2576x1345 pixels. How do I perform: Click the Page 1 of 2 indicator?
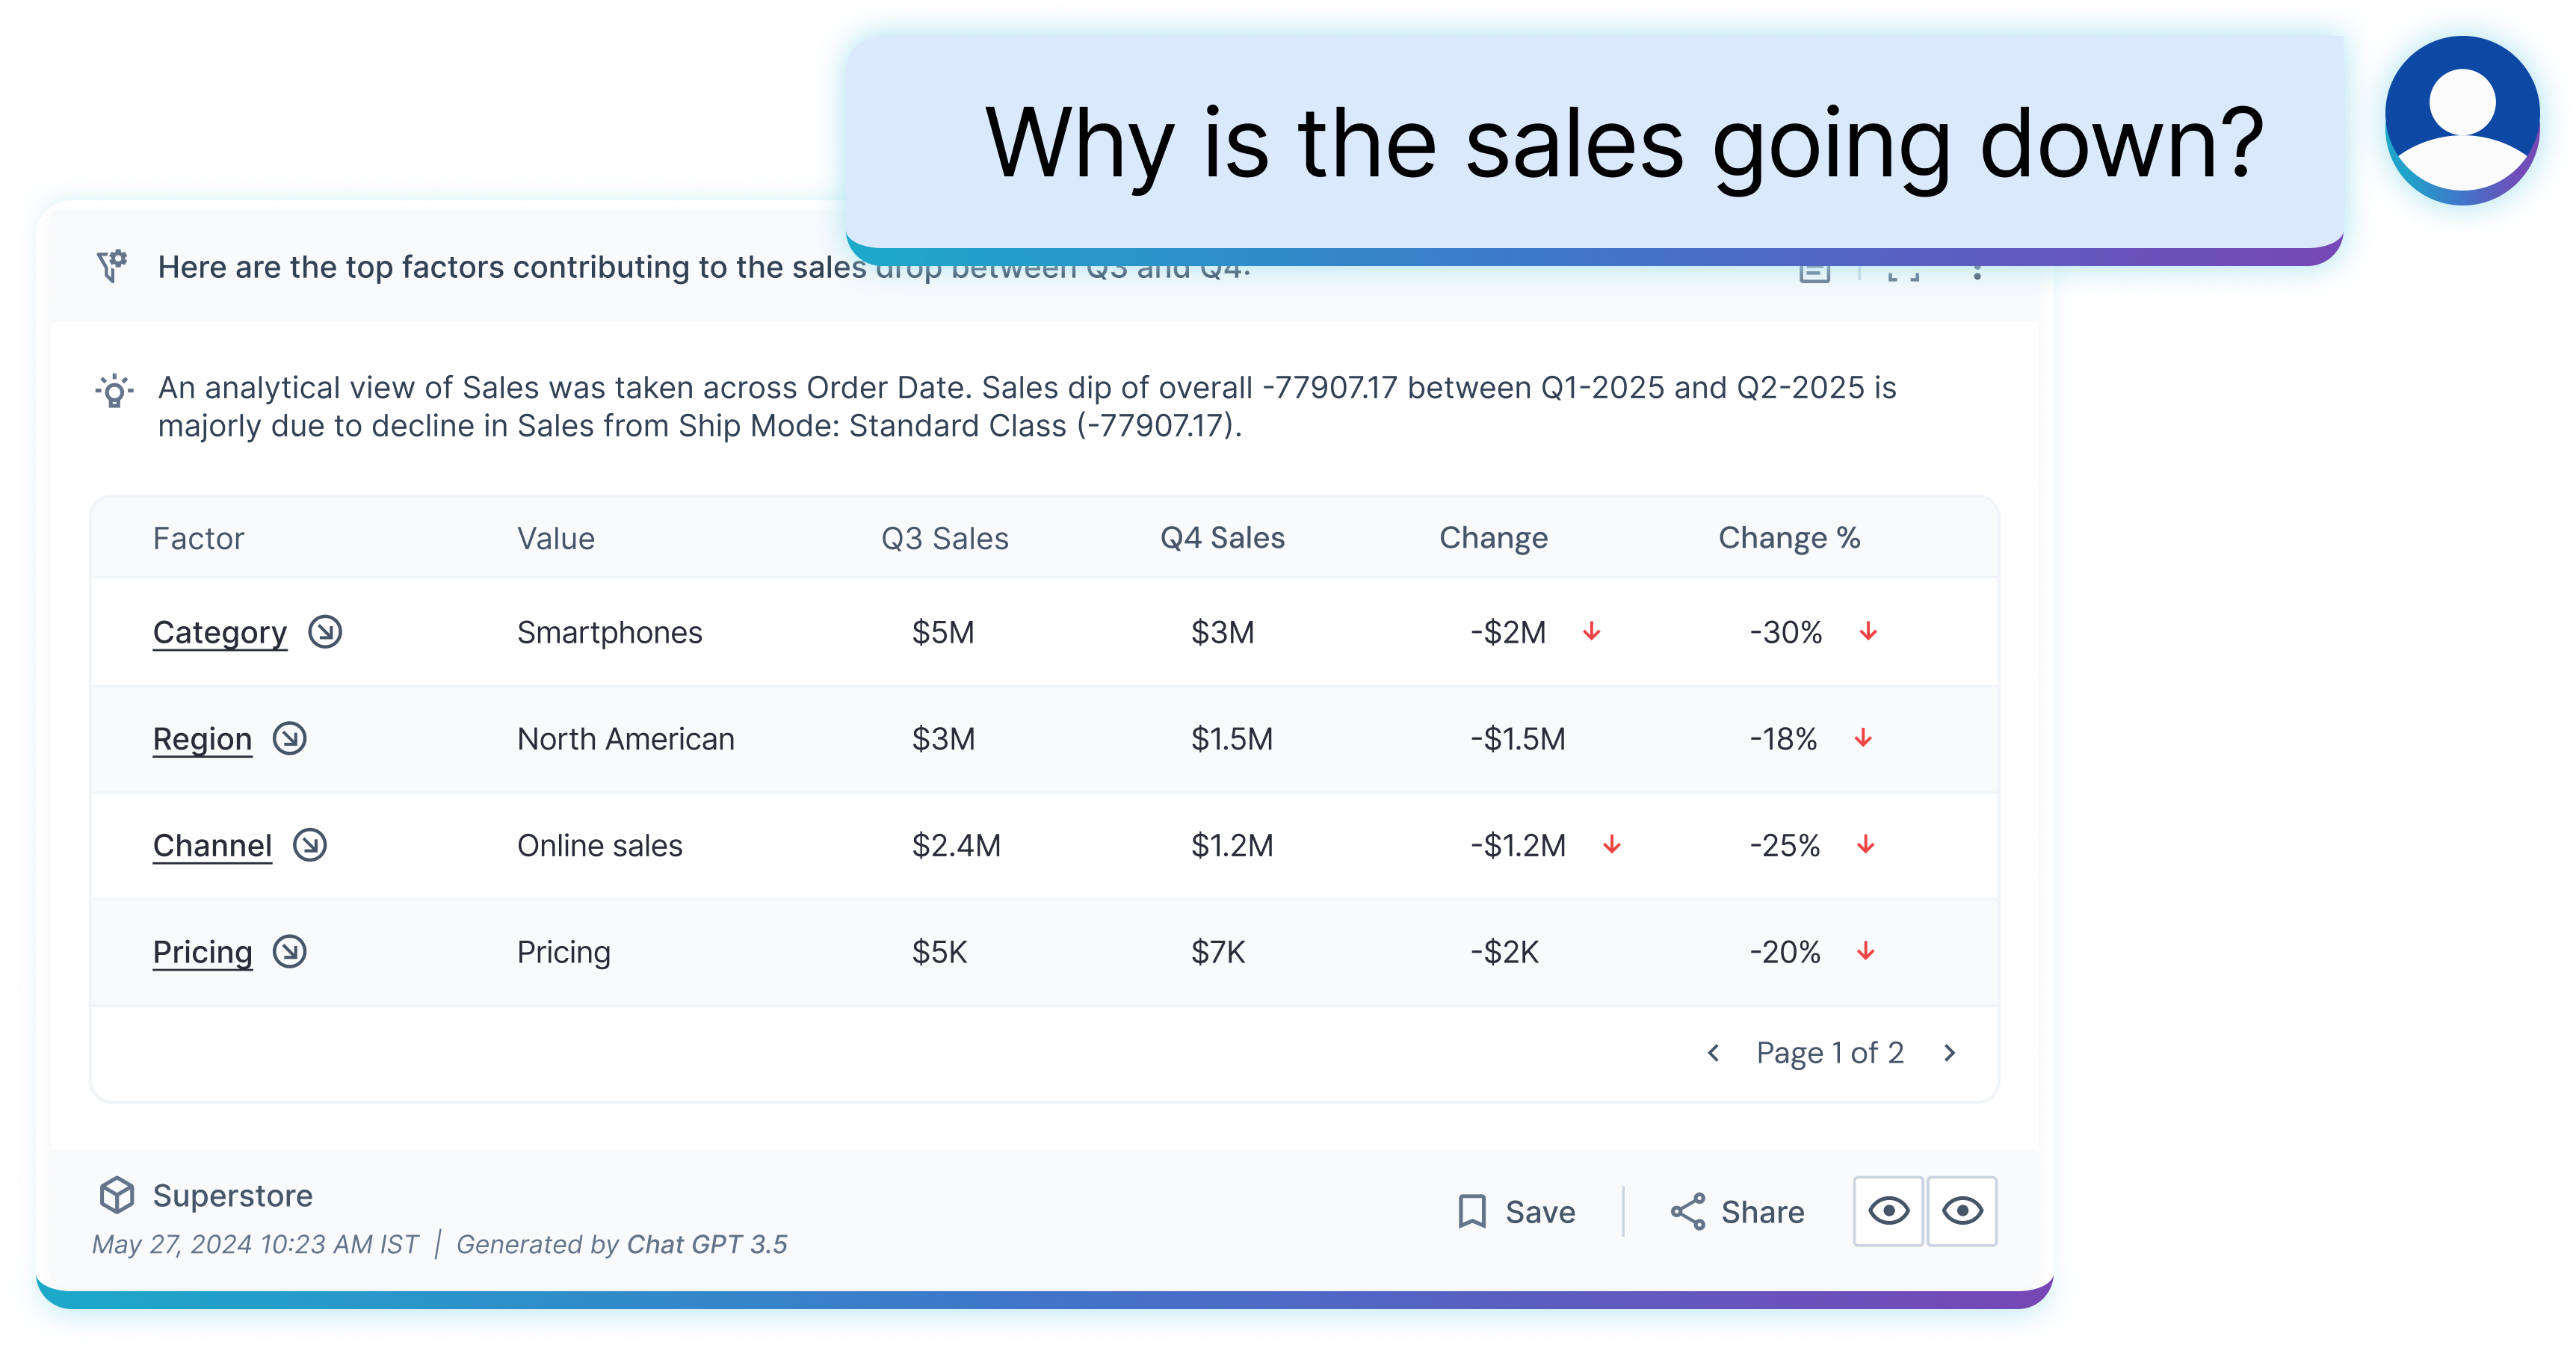tap(1830, 1053)
